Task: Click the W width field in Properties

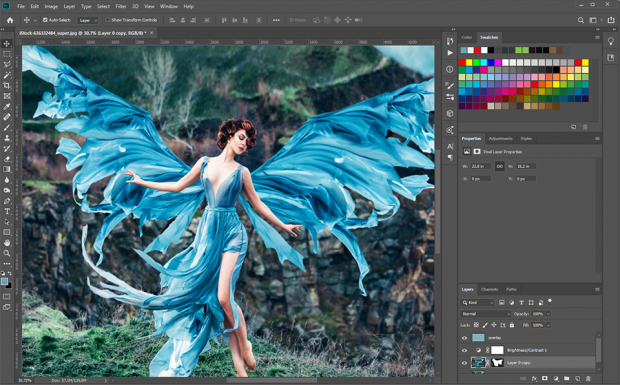Action: click(480, 166)
